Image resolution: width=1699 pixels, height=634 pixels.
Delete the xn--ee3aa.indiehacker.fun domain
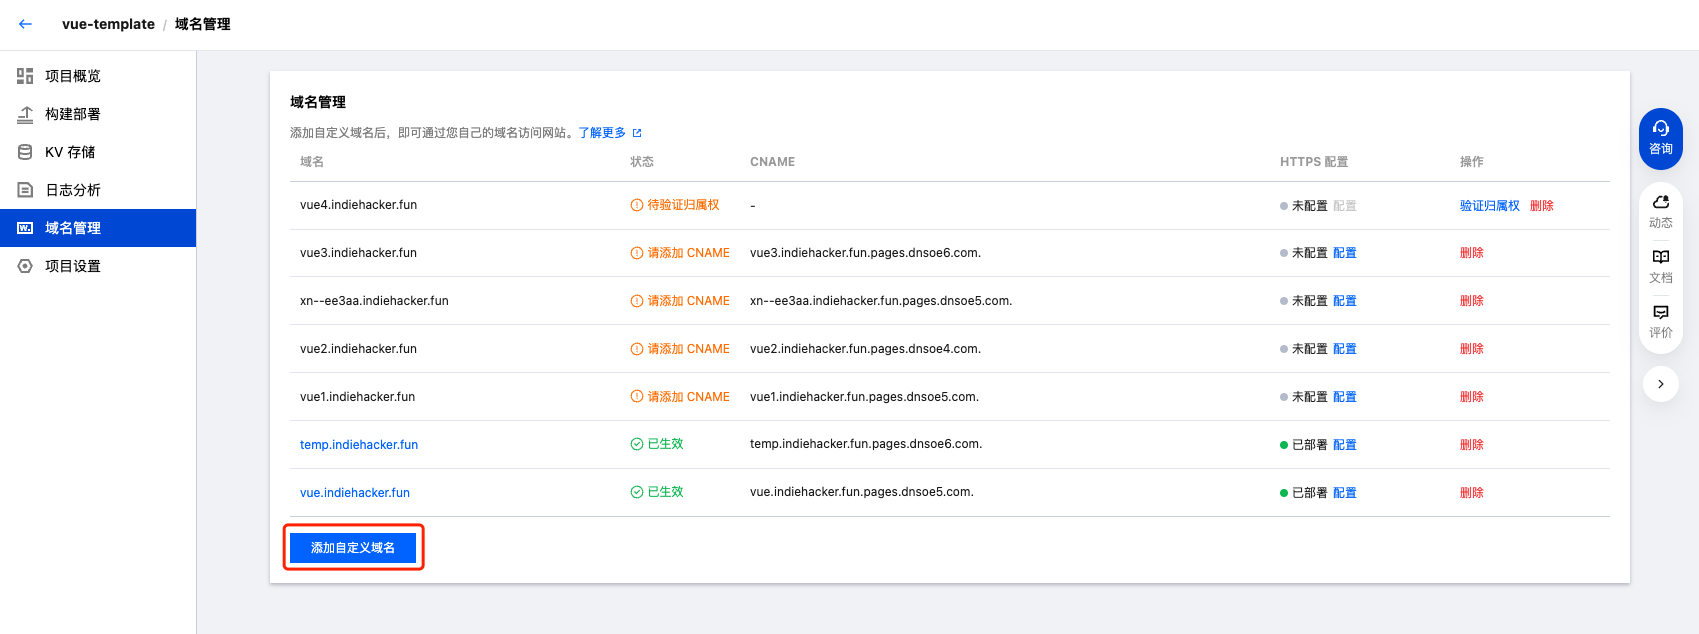pos(1471,301)
